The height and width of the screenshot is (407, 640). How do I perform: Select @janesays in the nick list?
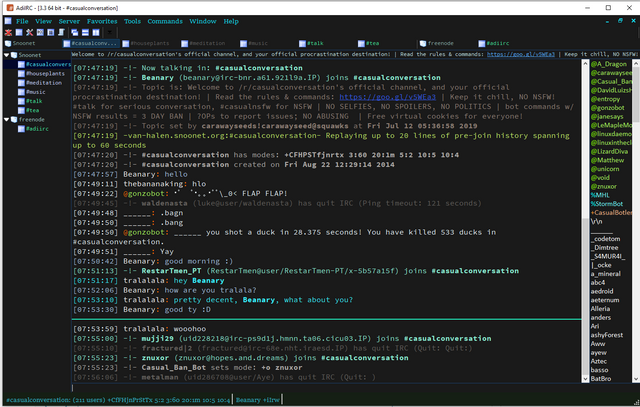[607, 116]
